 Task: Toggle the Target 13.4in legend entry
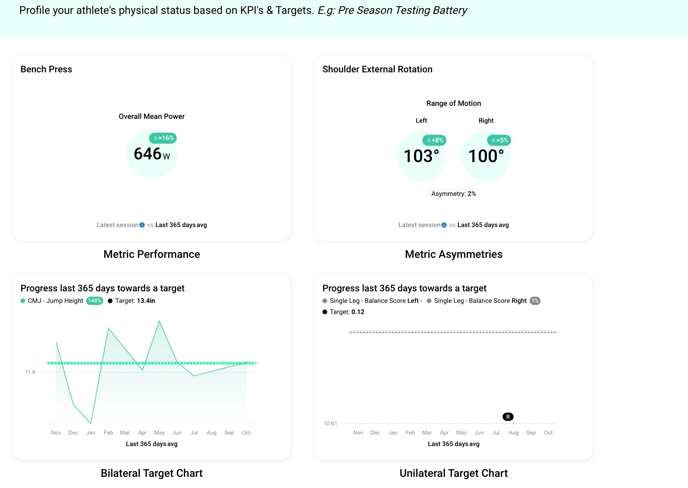point(133,301)
